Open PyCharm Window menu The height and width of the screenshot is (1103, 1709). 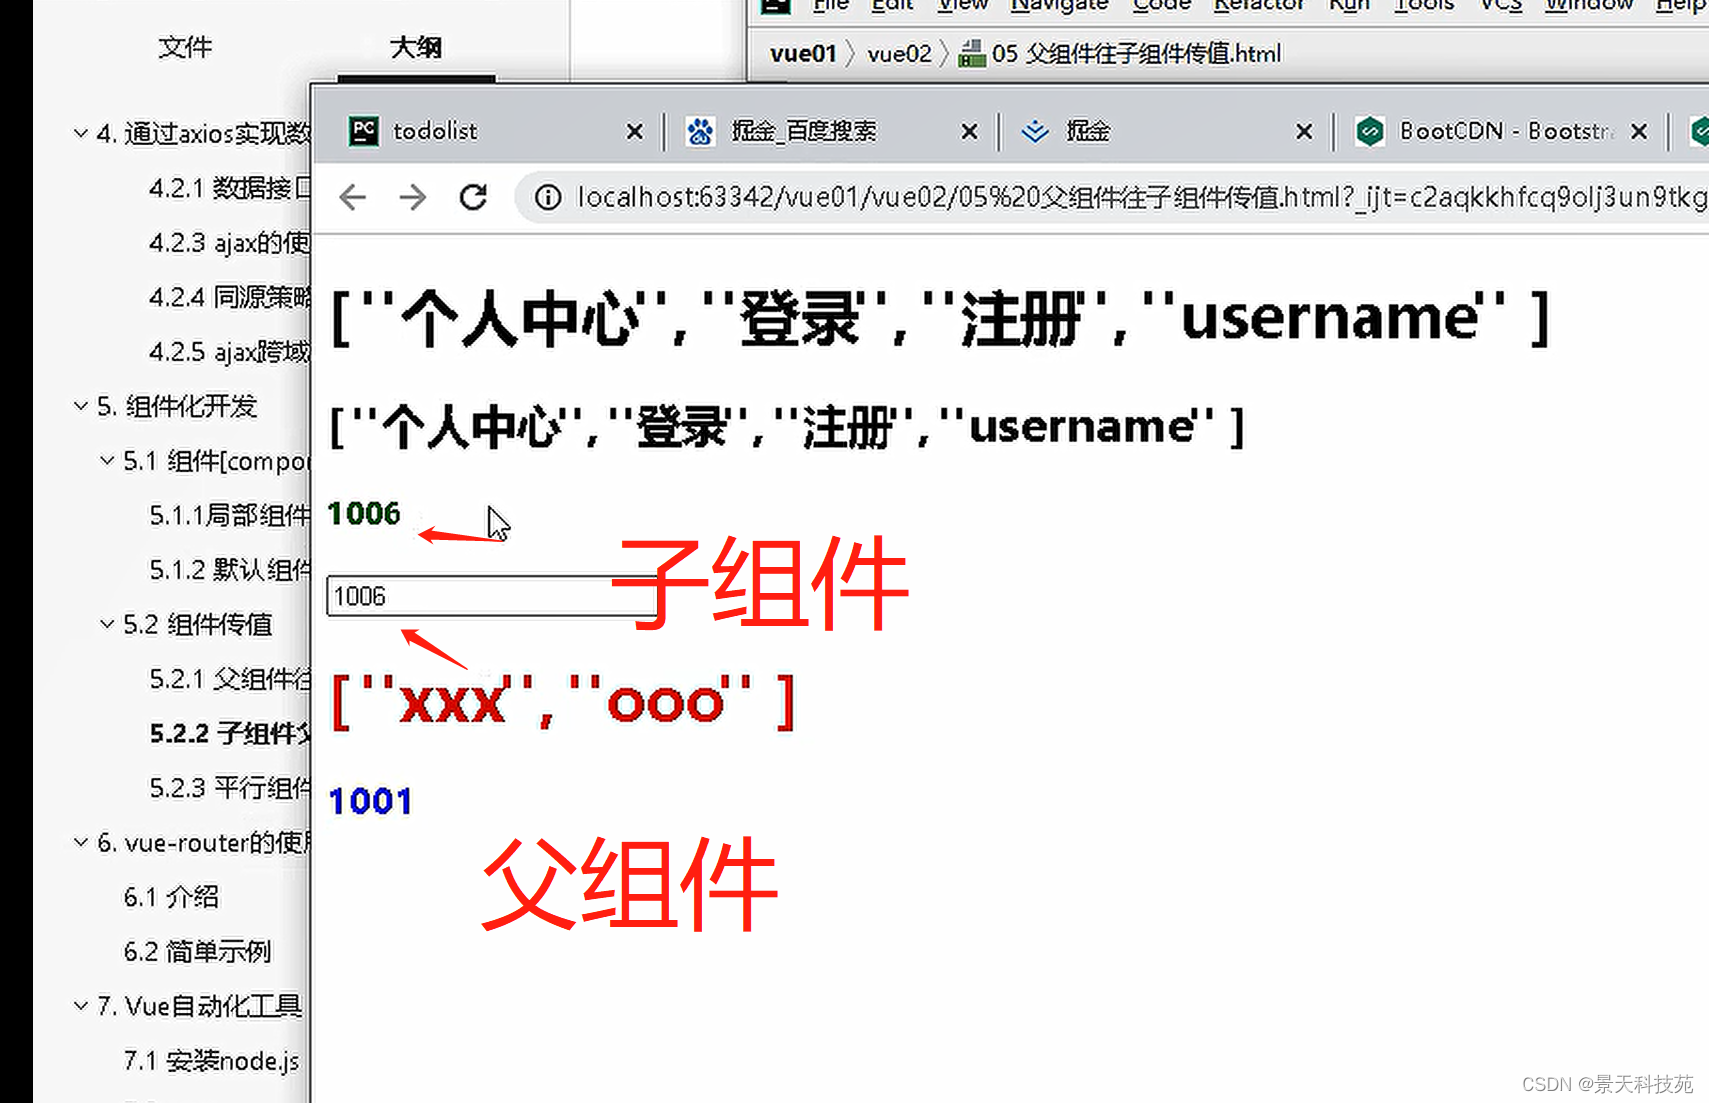coord(1589,5)
